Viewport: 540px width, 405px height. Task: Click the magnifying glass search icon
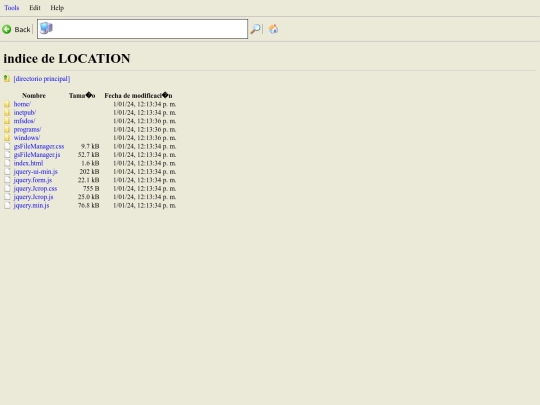coord(255,29)
